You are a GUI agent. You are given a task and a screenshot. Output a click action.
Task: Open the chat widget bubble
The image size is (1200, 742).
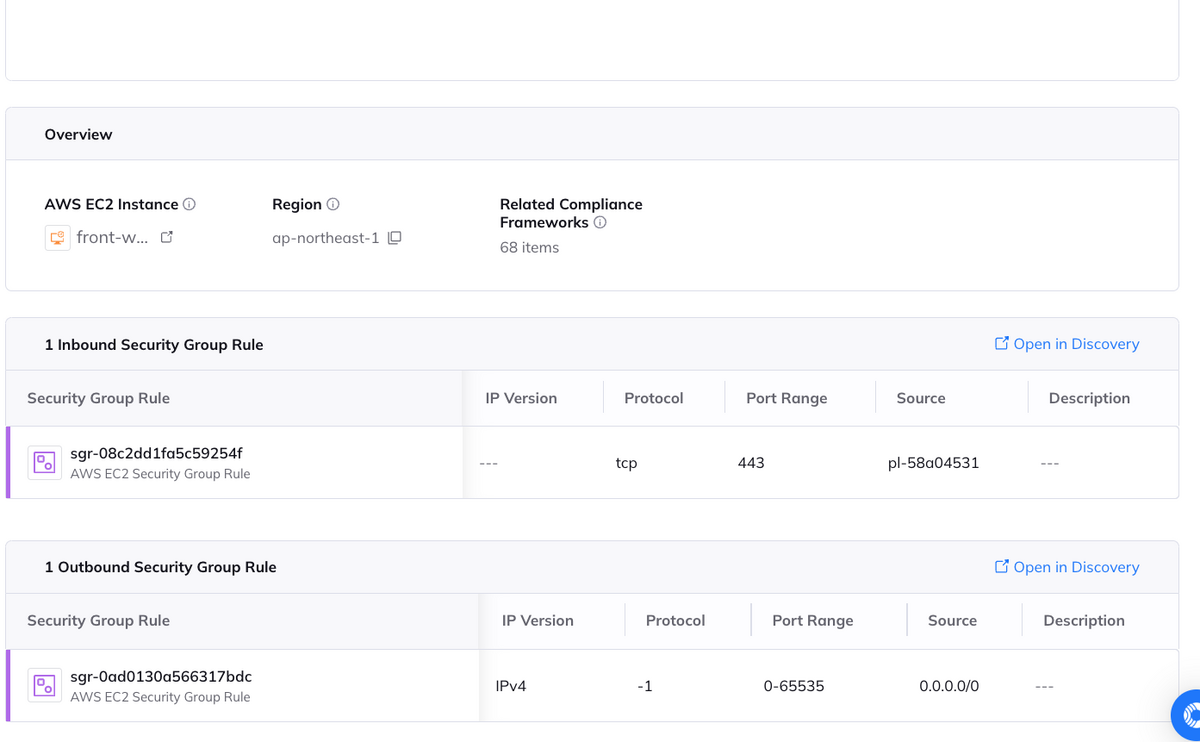[1188, 715]
